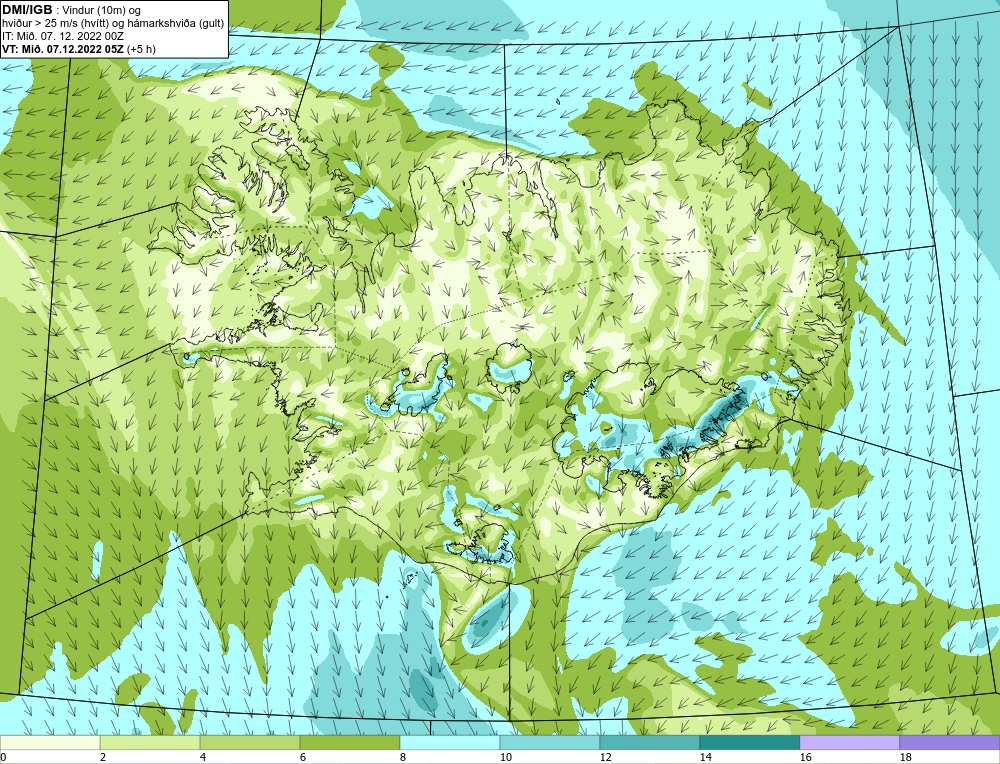Screen dimensions: 1000x764
Task: Click the dark green 6–8 m/s legend swatch
Action: 349,743
